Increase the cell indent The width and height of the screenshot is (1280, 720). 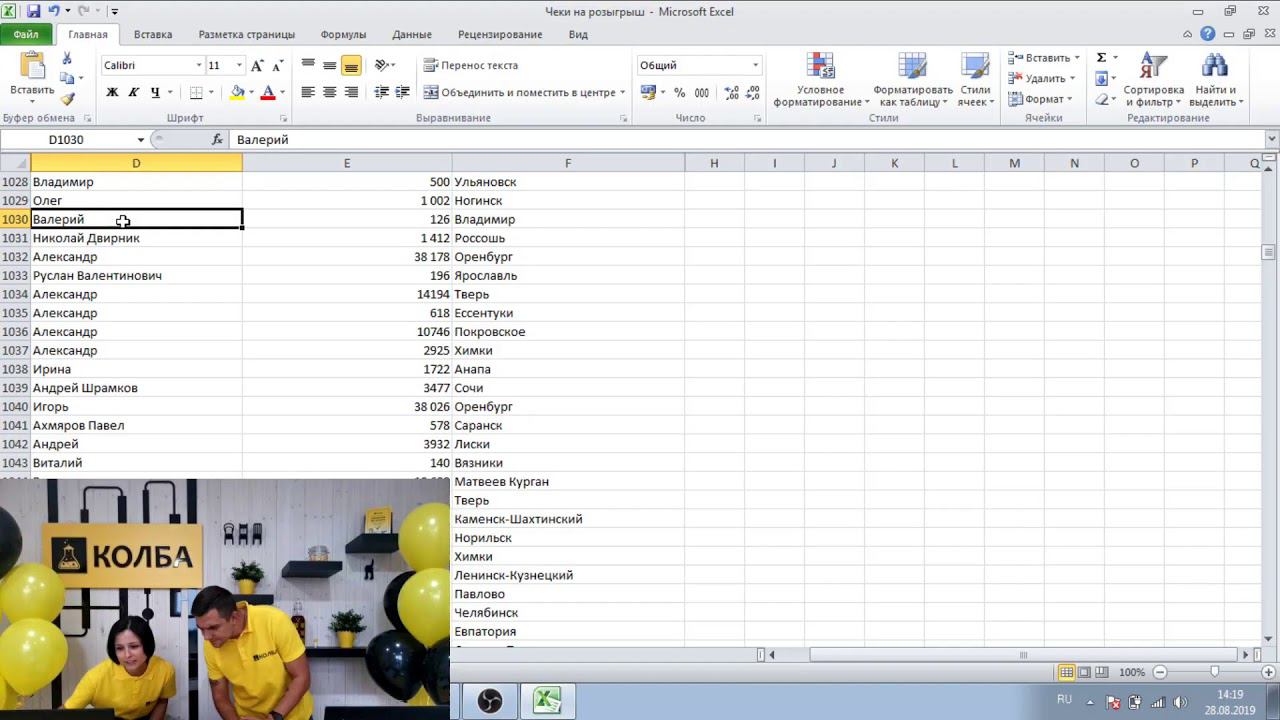(402, 93)
